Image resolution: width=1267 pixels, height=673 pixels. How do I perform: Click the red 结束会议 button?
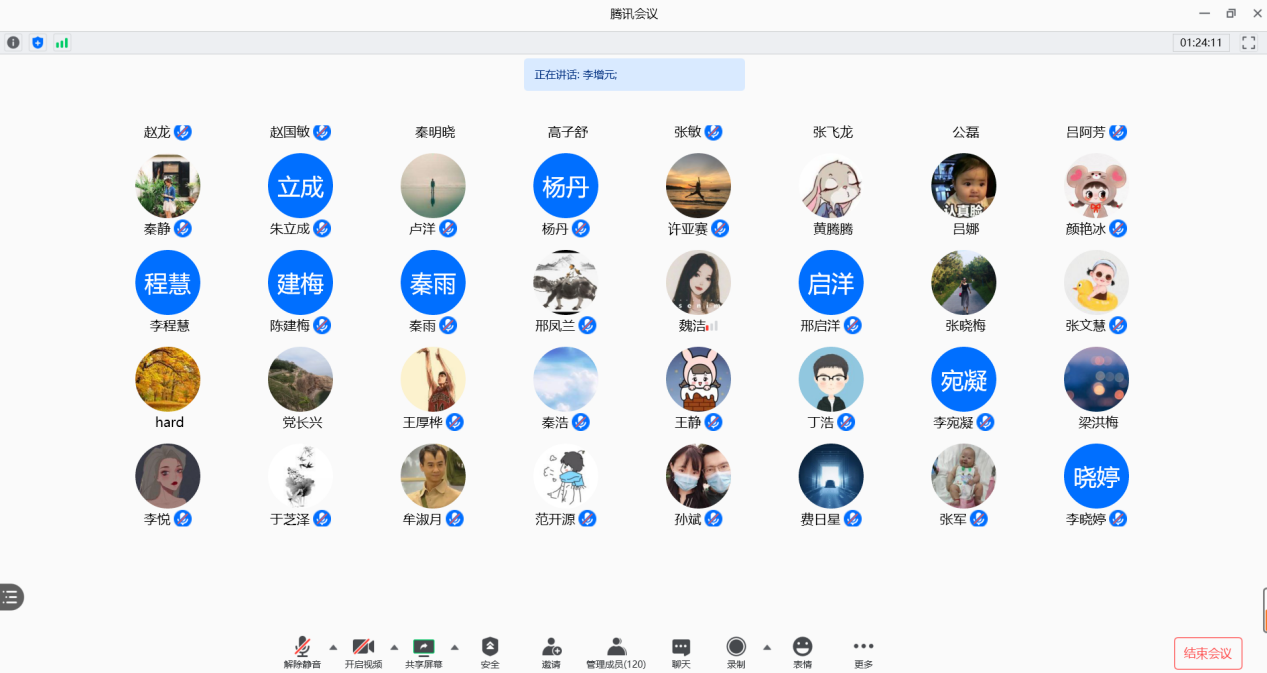point(1207,653)
